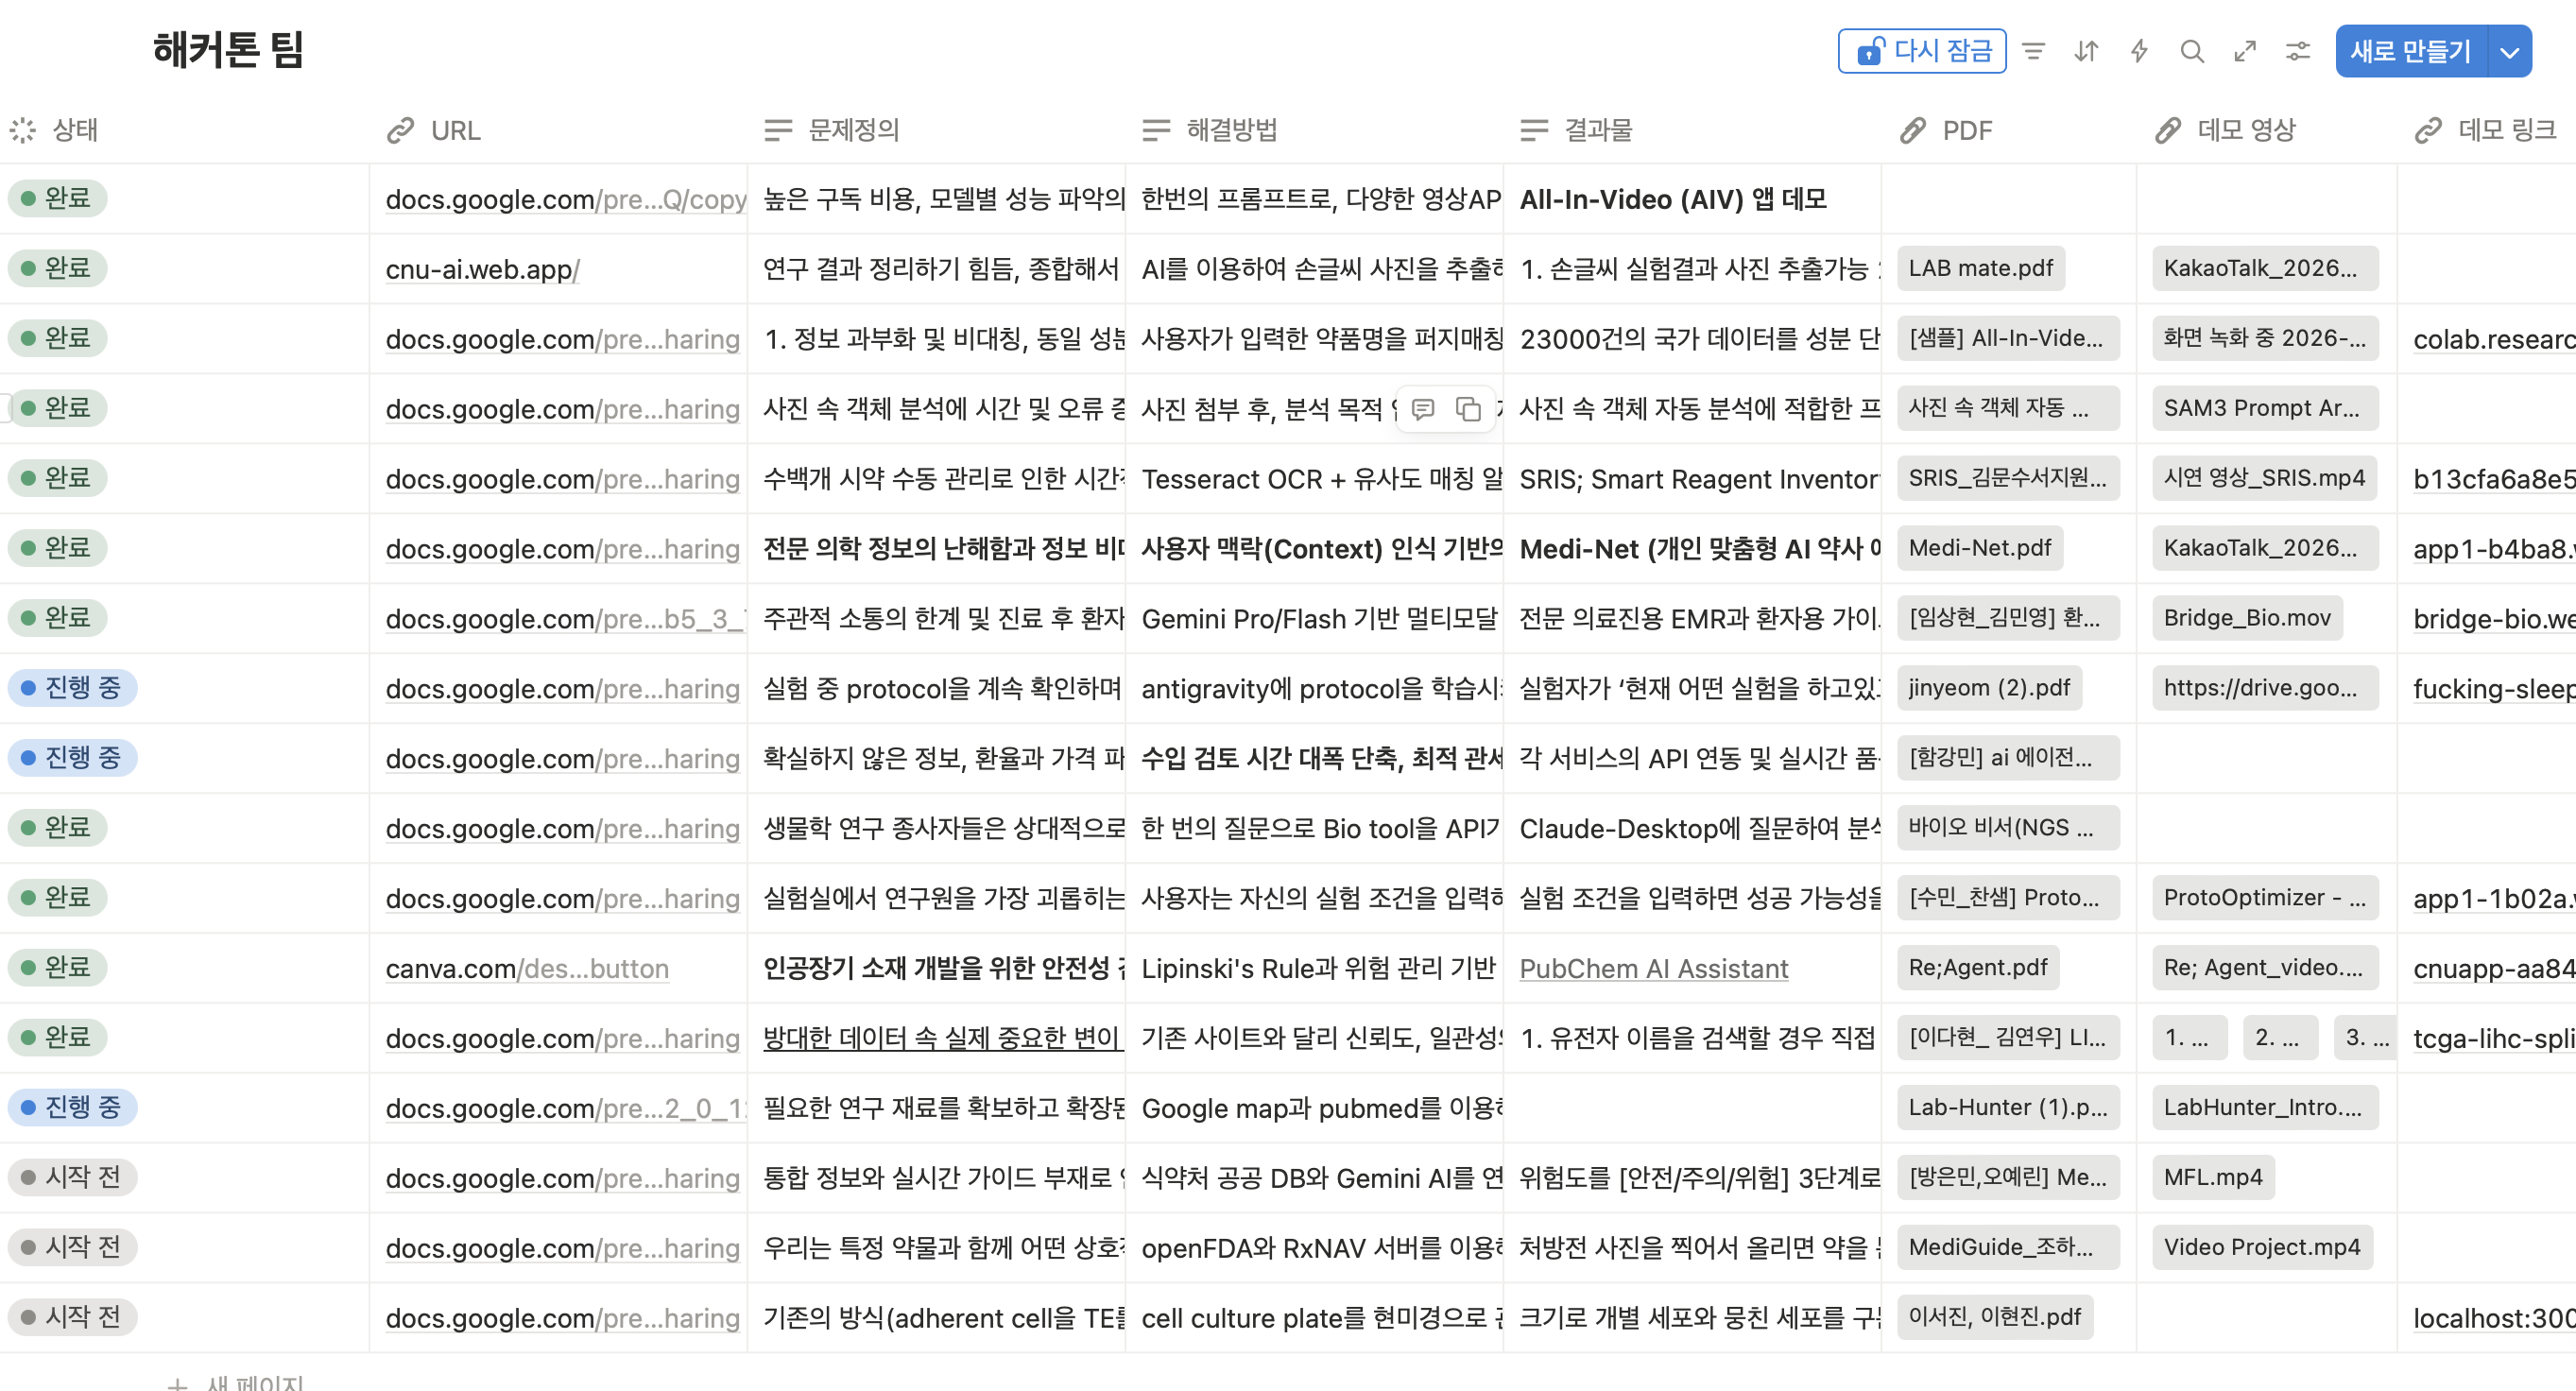Open the PubChem AI Assistant link
This screenshot has height=1391, width=2576.
pos(1653,968)
